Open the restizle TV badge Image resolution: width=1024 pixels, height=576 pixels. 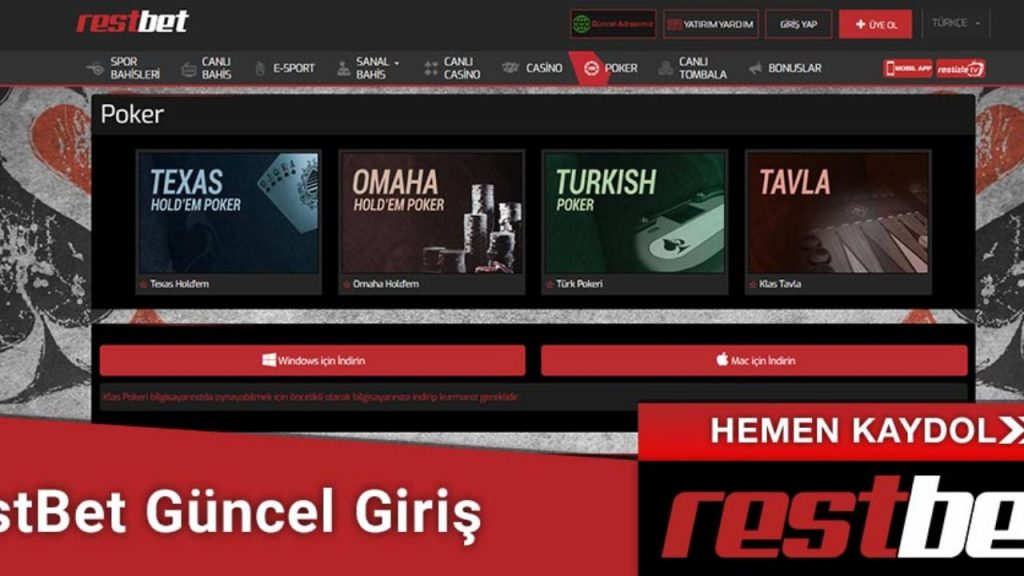[x=961, y=69]
